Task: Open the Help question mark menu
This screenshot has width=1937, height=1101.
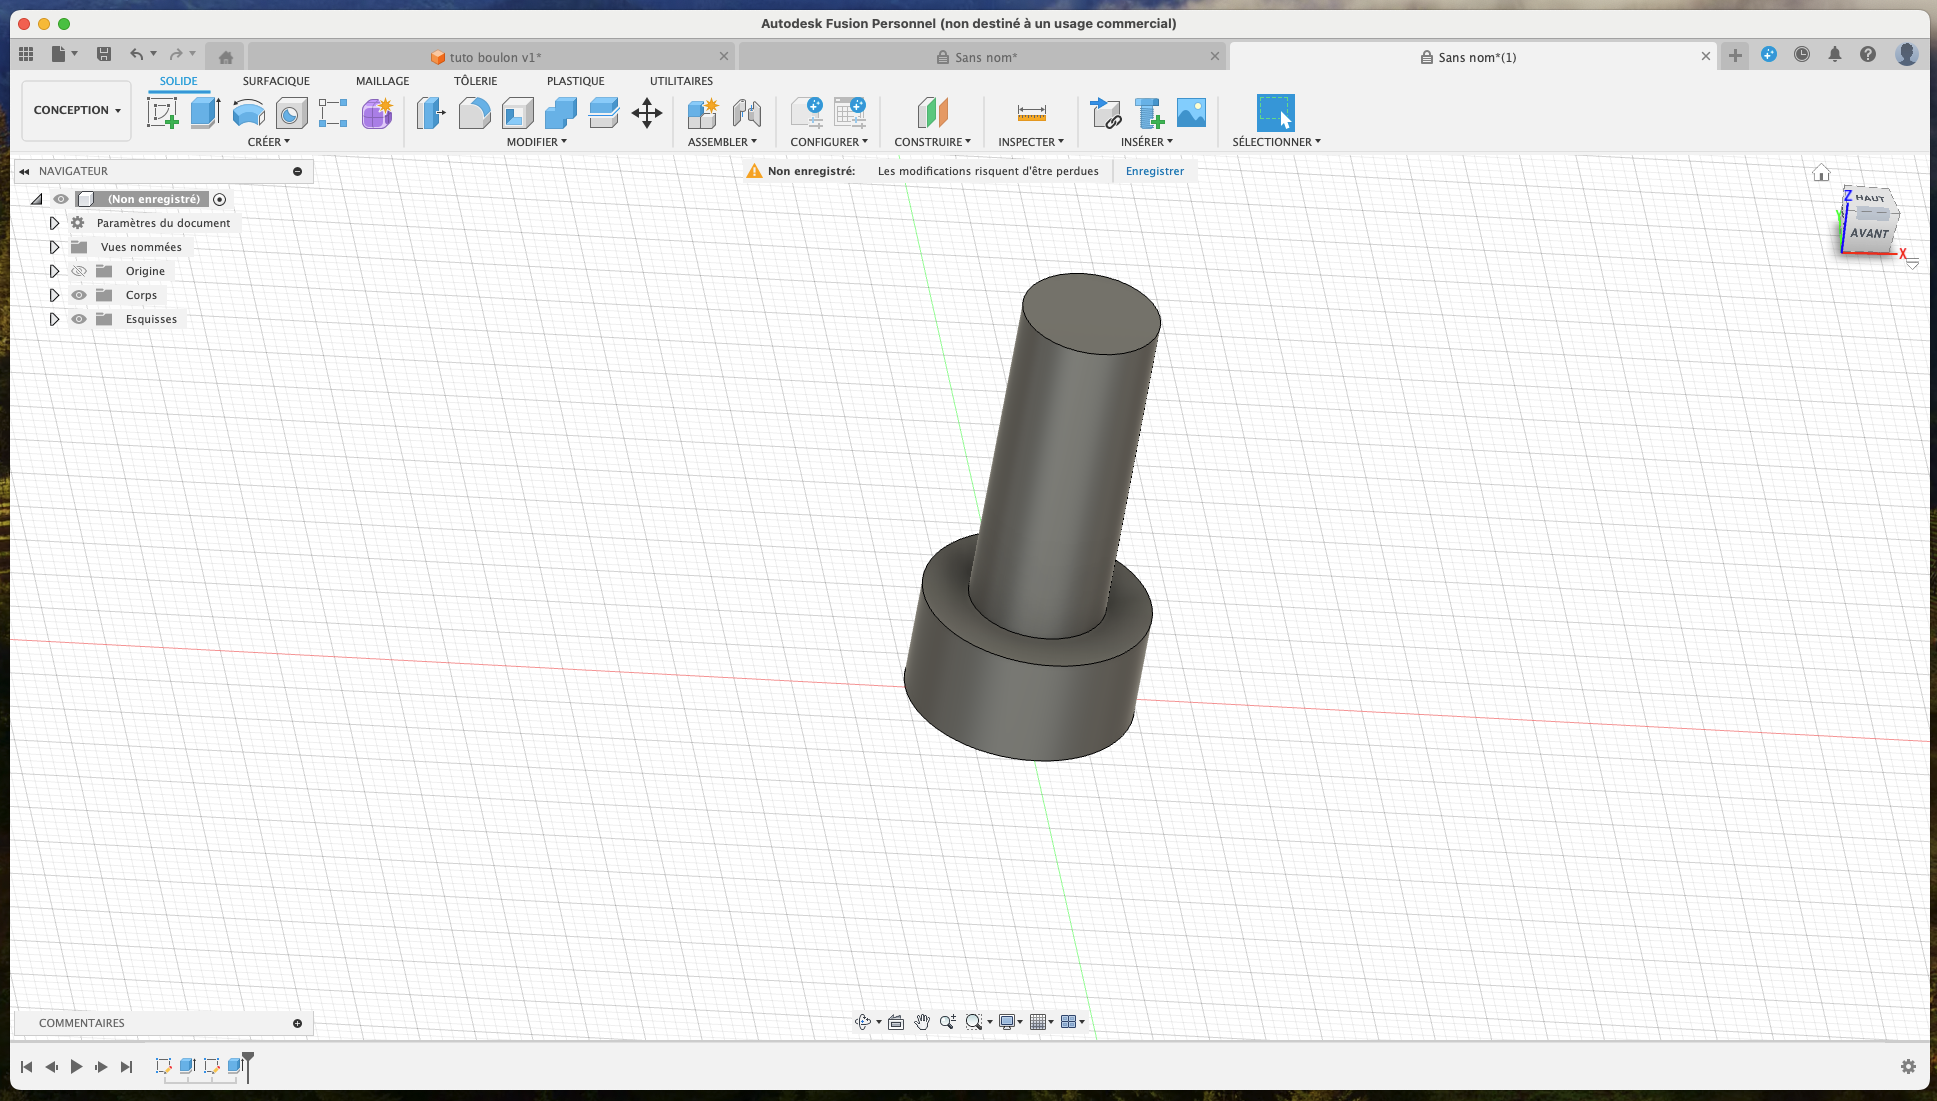Action: pos(1868,55)
